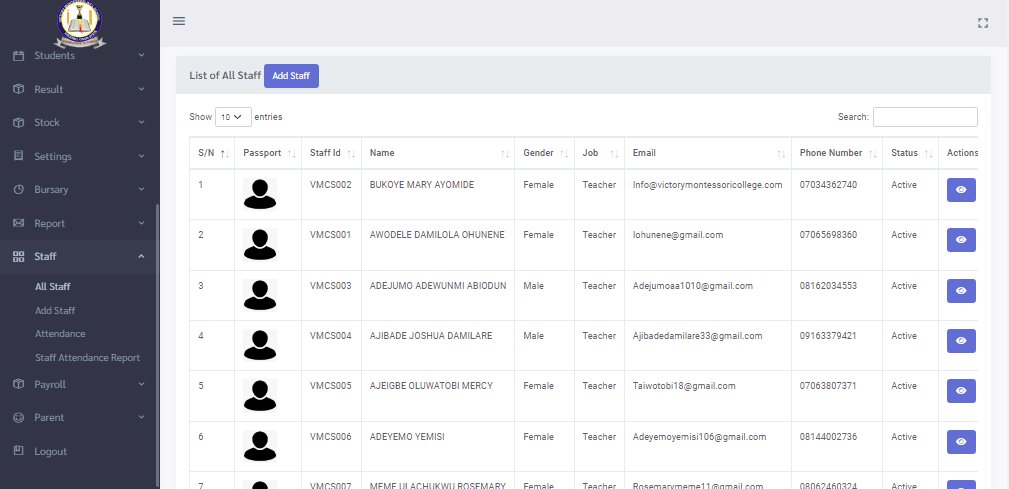Open Attendance submenu item
The height and width of the screenshot is (489, 1009).
(x=60, y=334)
